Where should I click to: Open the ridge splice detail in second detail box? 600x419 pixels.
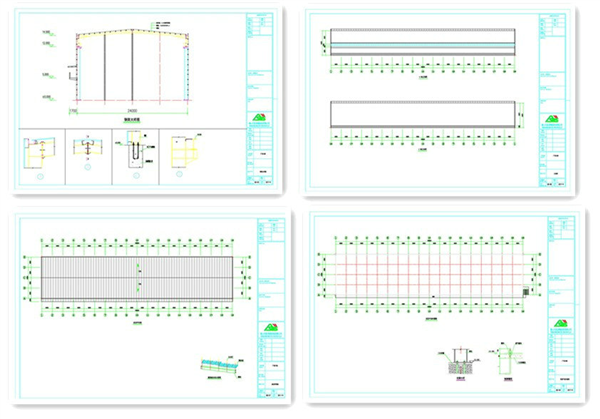tap(88, 147)
